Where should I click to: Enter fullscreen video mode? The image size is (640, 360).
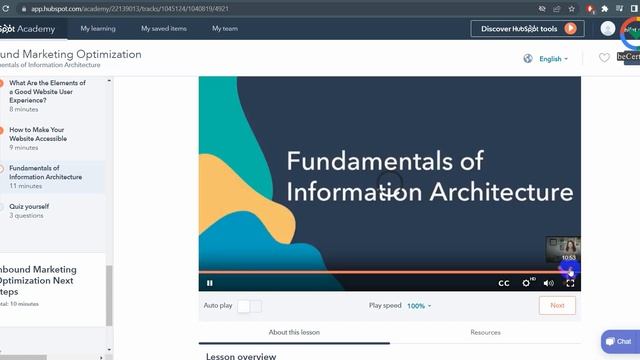click(570, 283)
